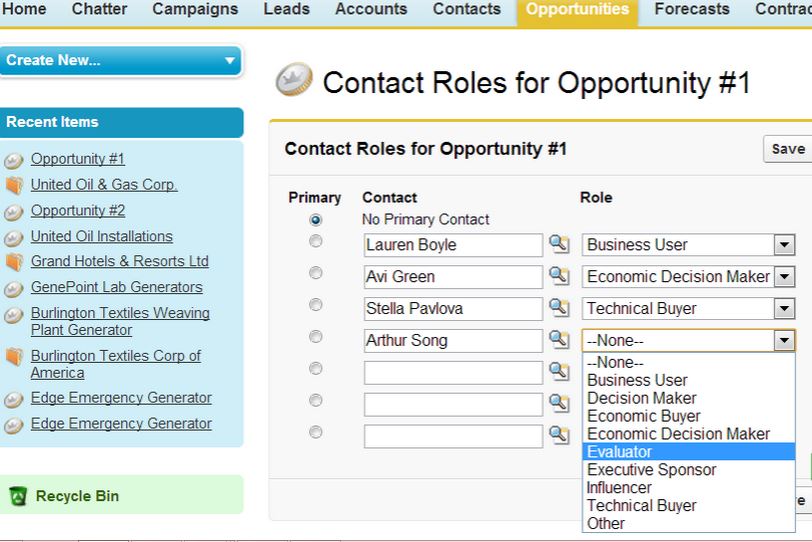This screenshot has height=542, width=812.
Task: Click lookup icon next to Avi Green
Action: tap(558, 276)
